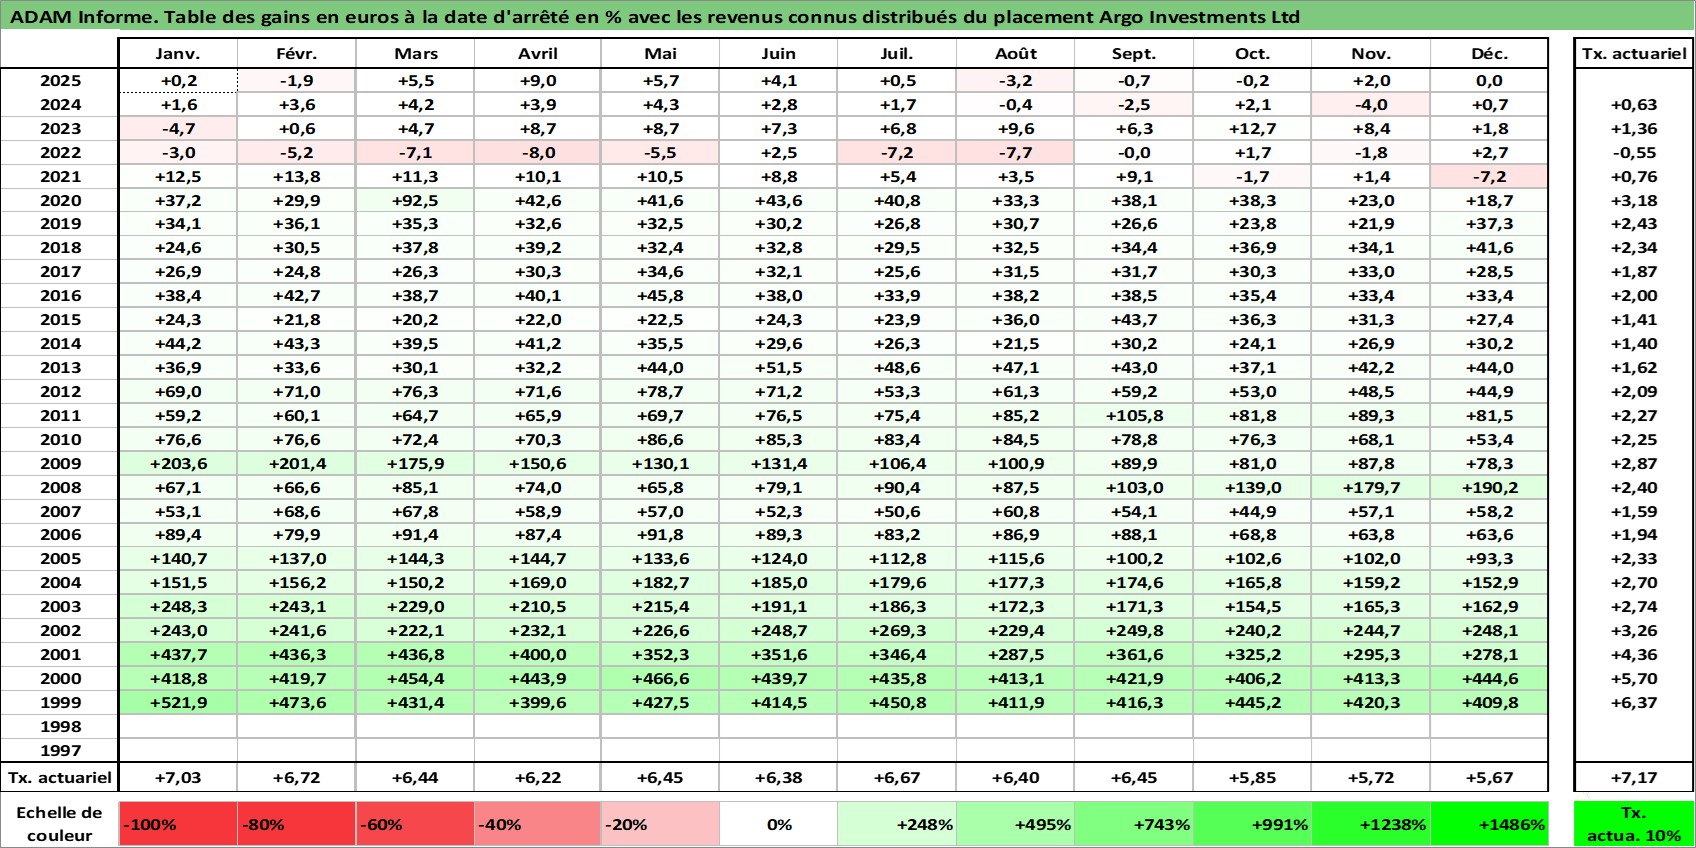Select the +203,6 cell for January 2009
The image size is (1696, 848).
[178, 463]
